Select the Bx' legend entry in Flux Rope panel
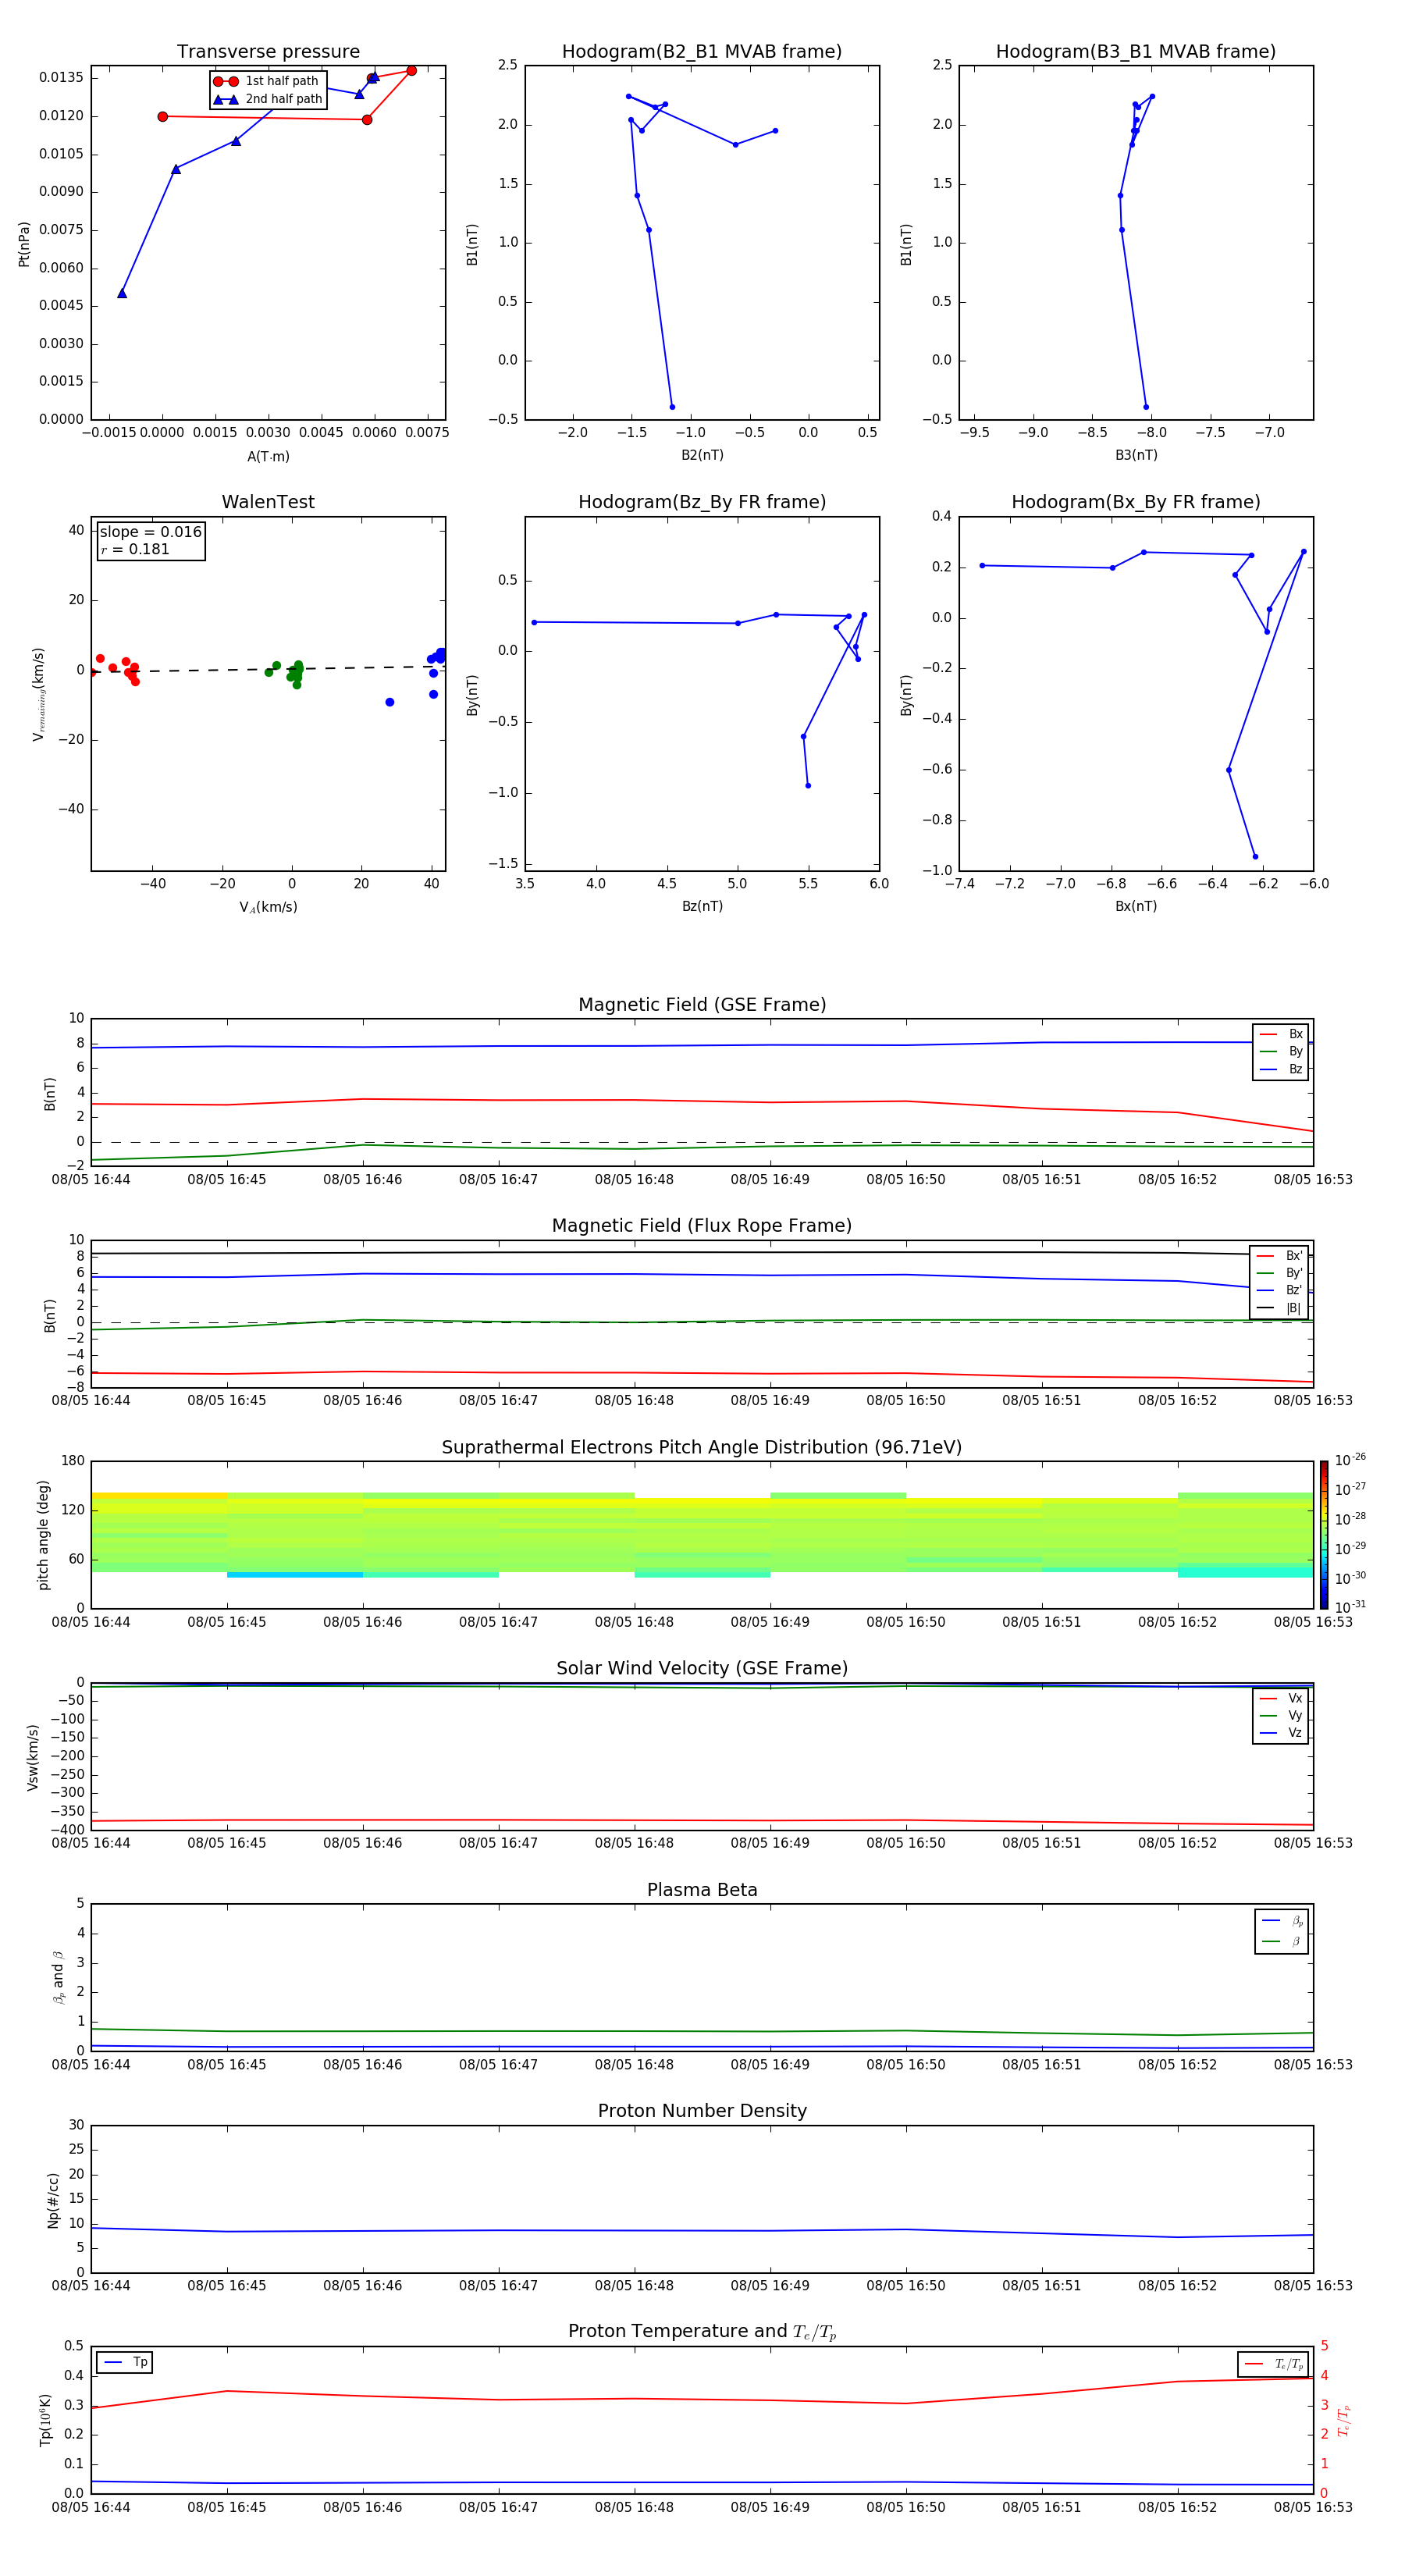The height and width of the screenshot is (2576, 1405). pos(1279,1256)
